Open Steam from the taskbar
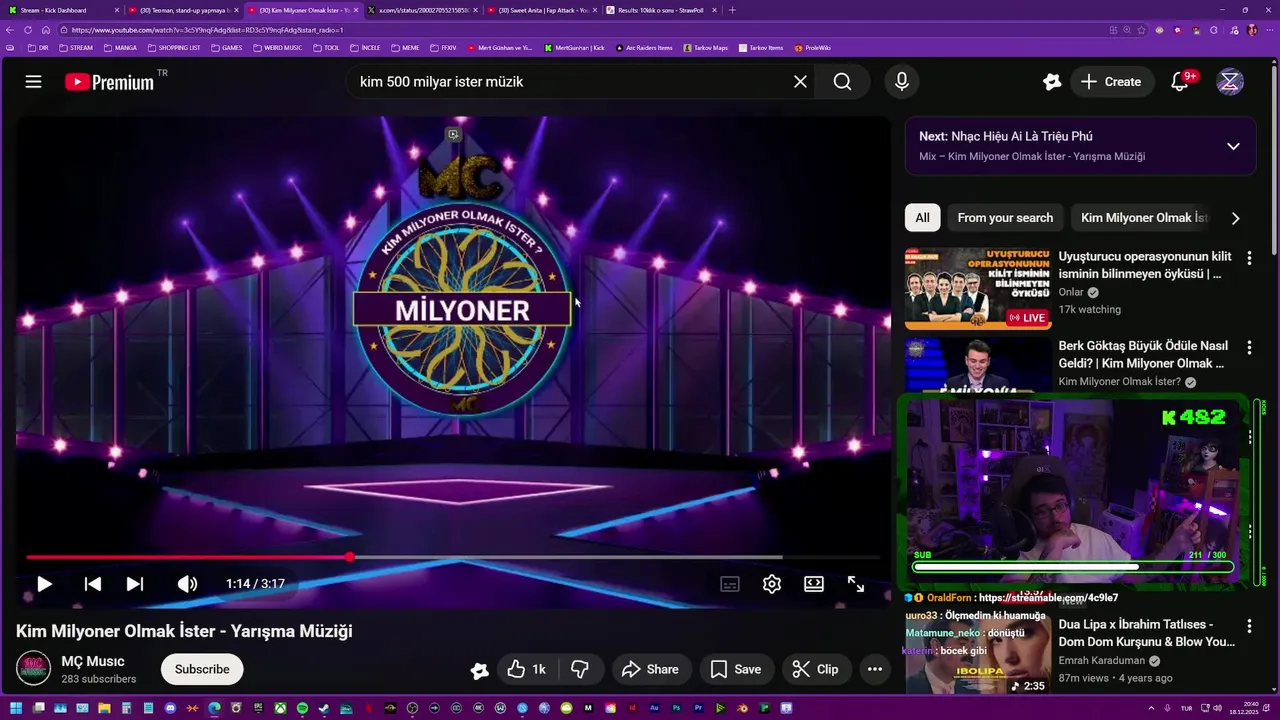The width and height of the screenshot is (1280, 720). coord(324,708)
